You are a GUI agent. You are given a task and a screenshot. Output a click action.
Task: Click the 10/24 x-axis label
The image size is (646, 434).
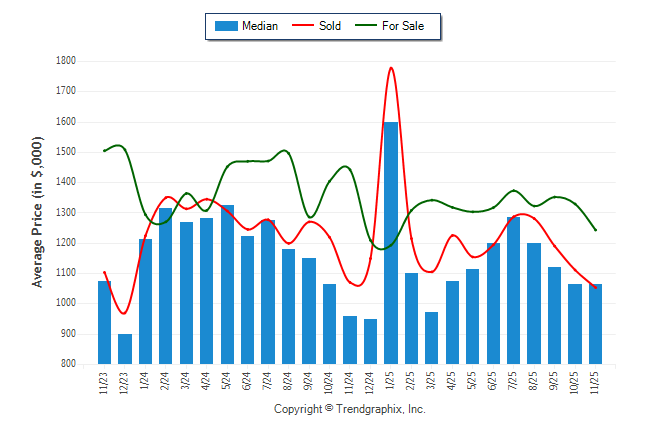point(329,383)
